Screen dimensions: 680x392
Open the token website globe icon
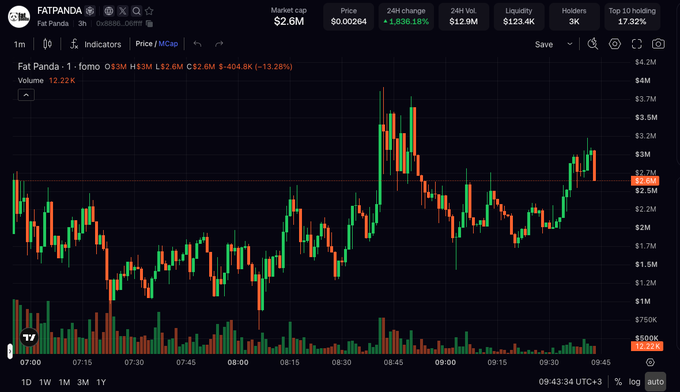tap(109, 11)
